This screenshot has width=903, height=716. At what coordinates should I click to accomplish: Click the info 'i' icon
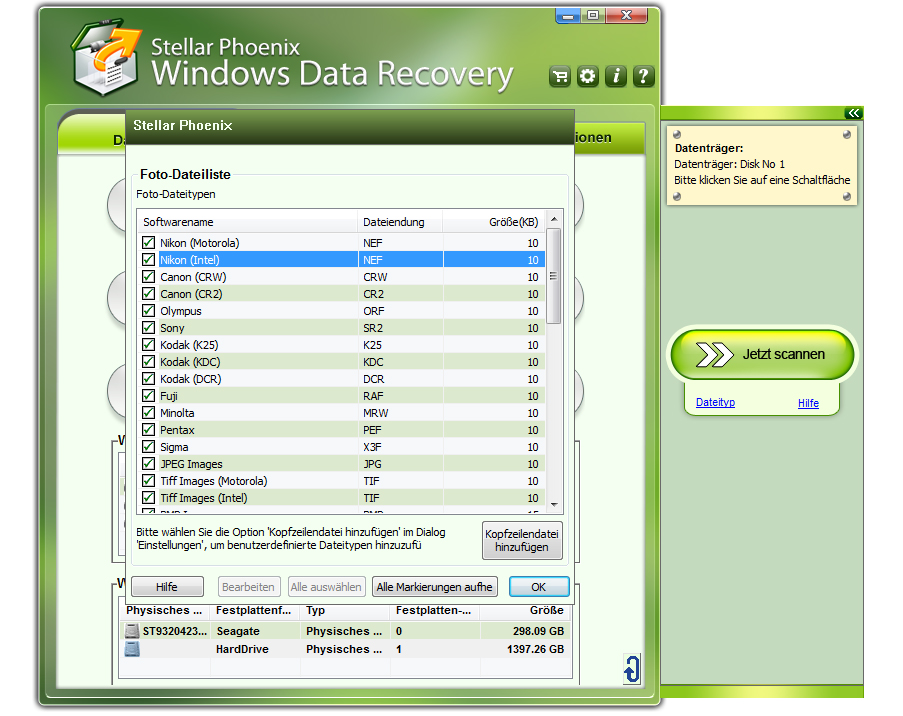coord(616,76)
